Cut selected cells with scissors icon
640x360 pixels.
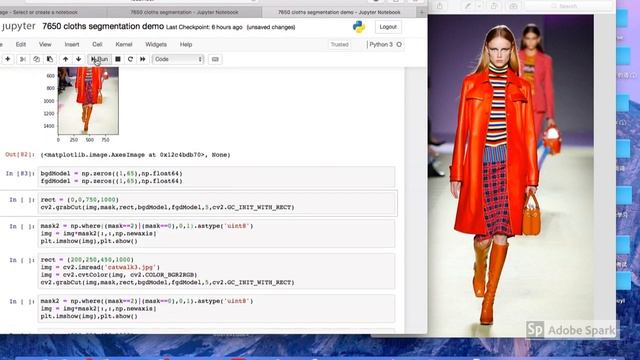tap(23, 59)
